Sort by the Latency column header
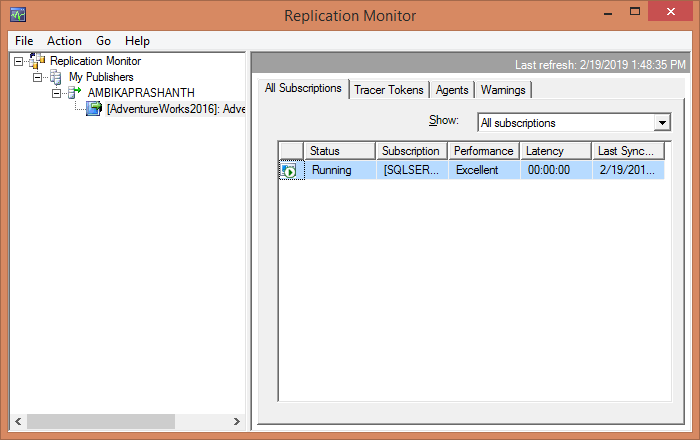 click(x=555, y=151)
